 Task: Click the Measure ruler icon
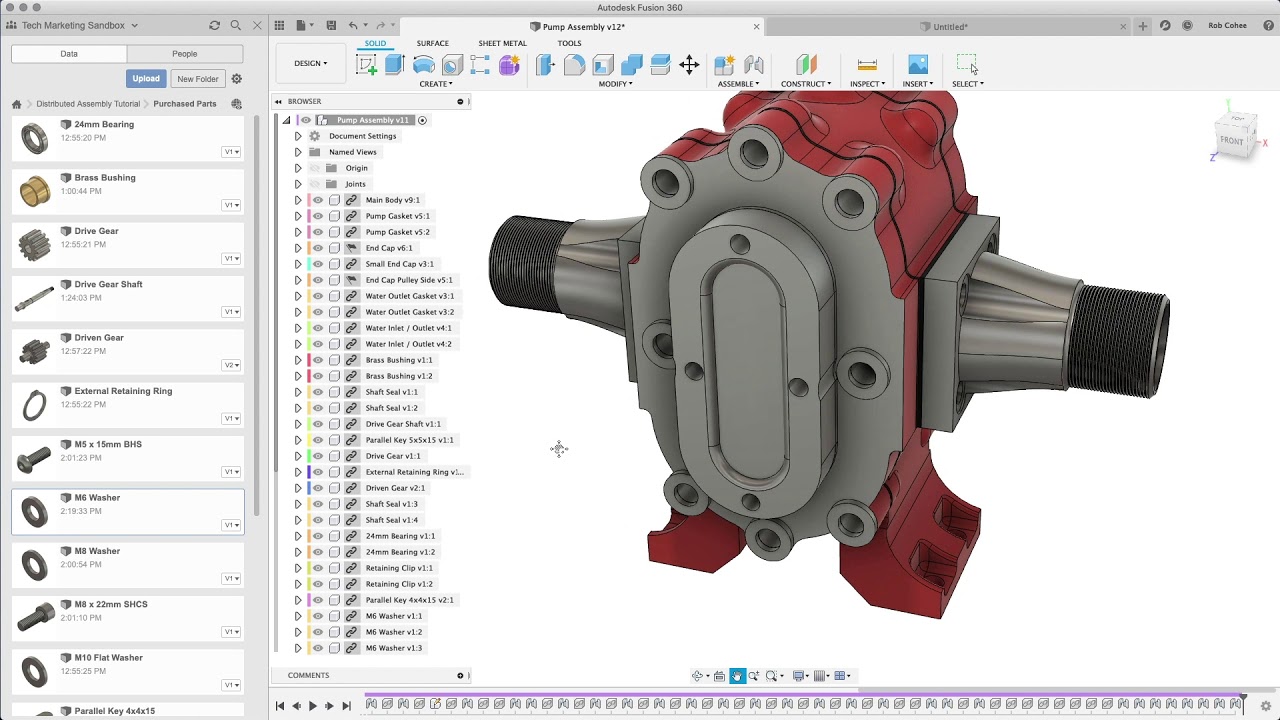click(x=867, y=65)
